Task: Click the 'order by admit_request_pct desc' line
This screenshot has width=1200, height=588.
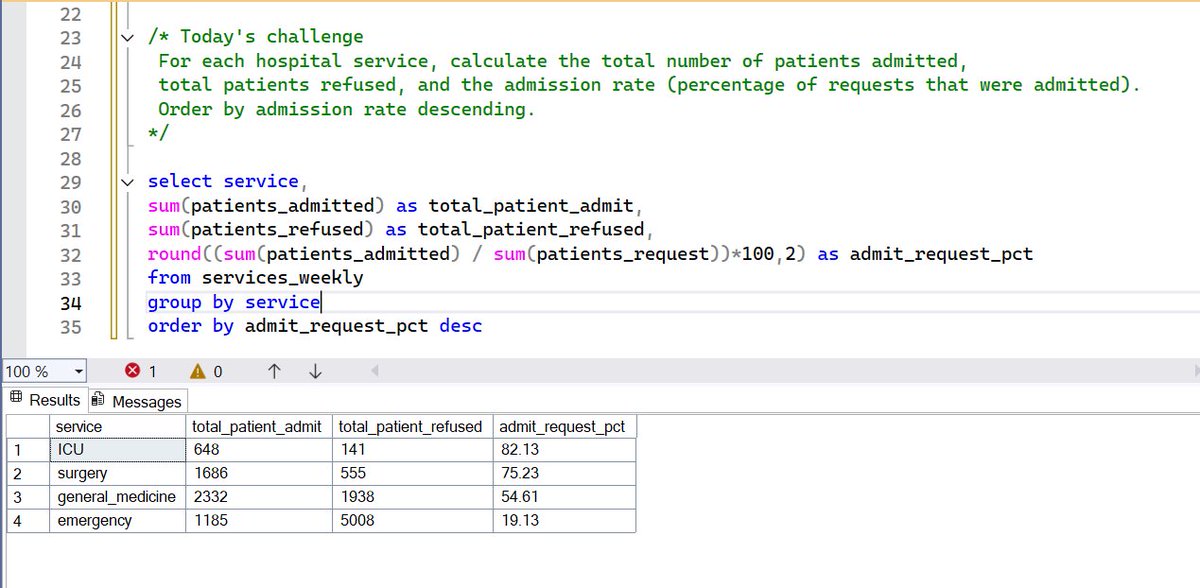Action: click(315, 326)
